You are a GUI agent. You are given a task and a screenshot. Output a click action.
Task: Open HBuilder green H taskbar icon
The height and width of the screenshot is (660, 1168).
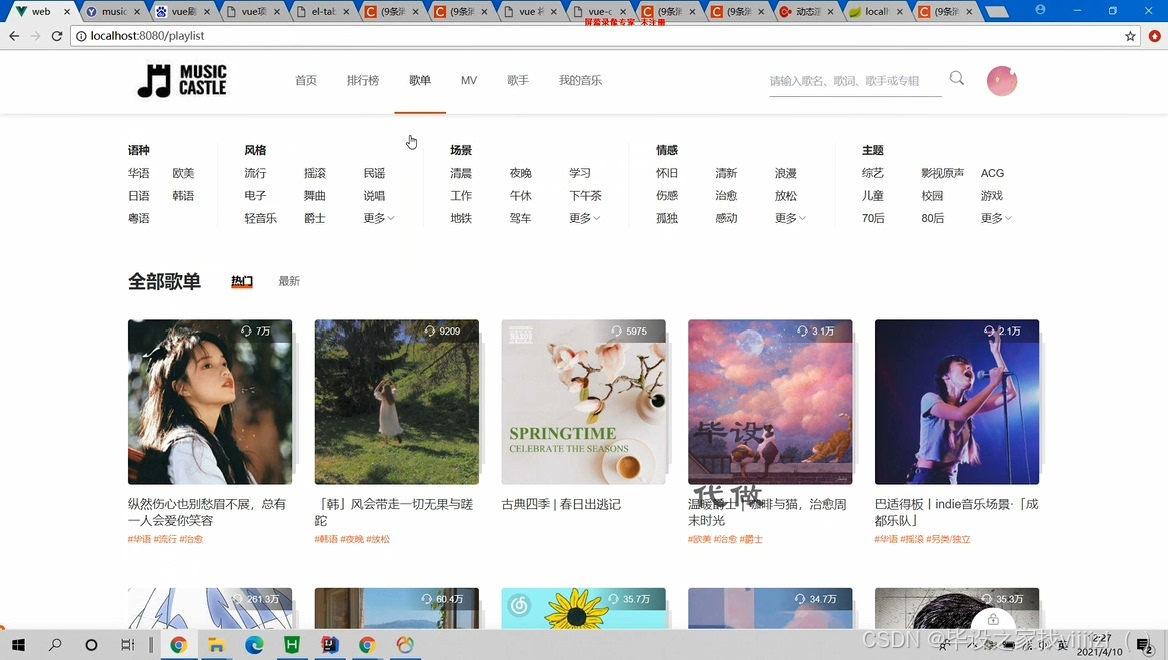point(292,644)
